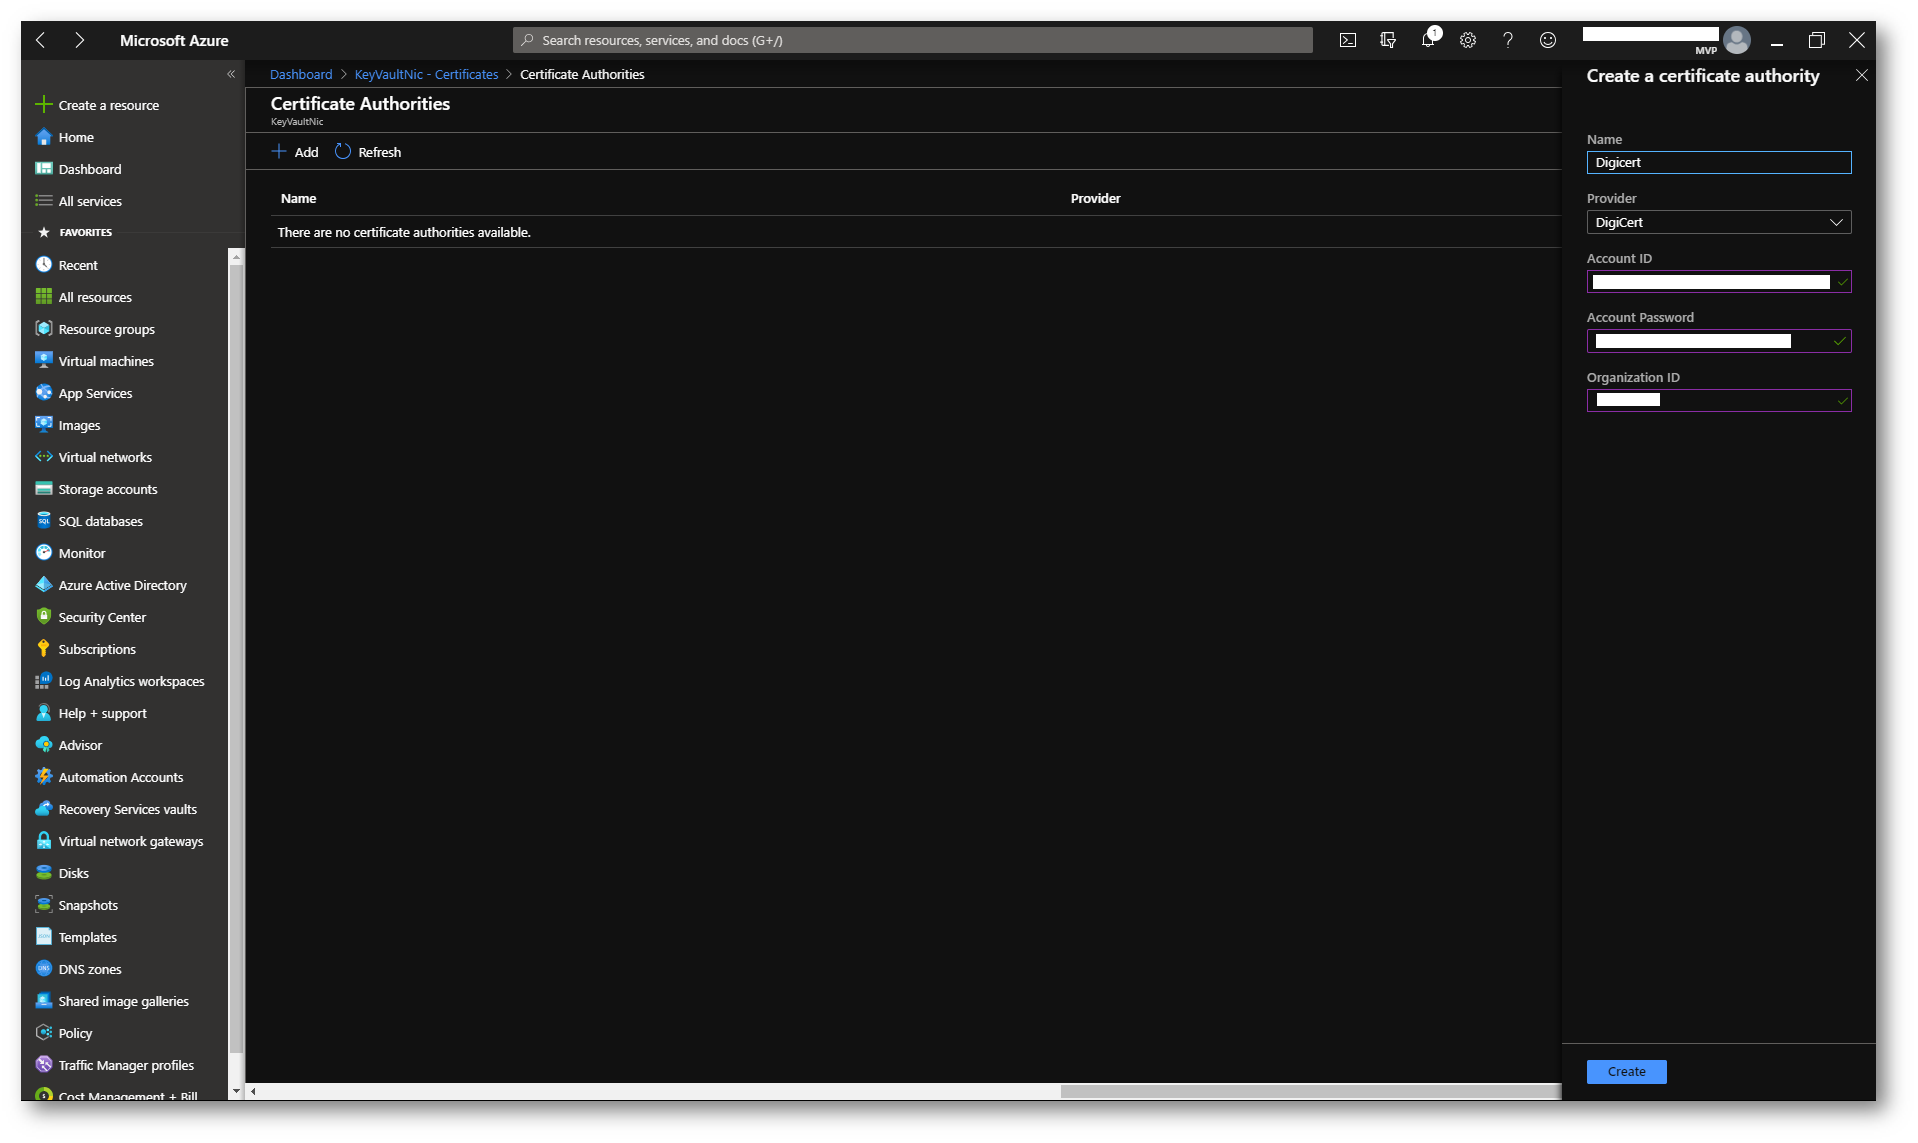Screen dimensions: 1918x1143
Task: Click the KeyVaultNic - Certificates breadcrumb
Action: click(426, 74)
